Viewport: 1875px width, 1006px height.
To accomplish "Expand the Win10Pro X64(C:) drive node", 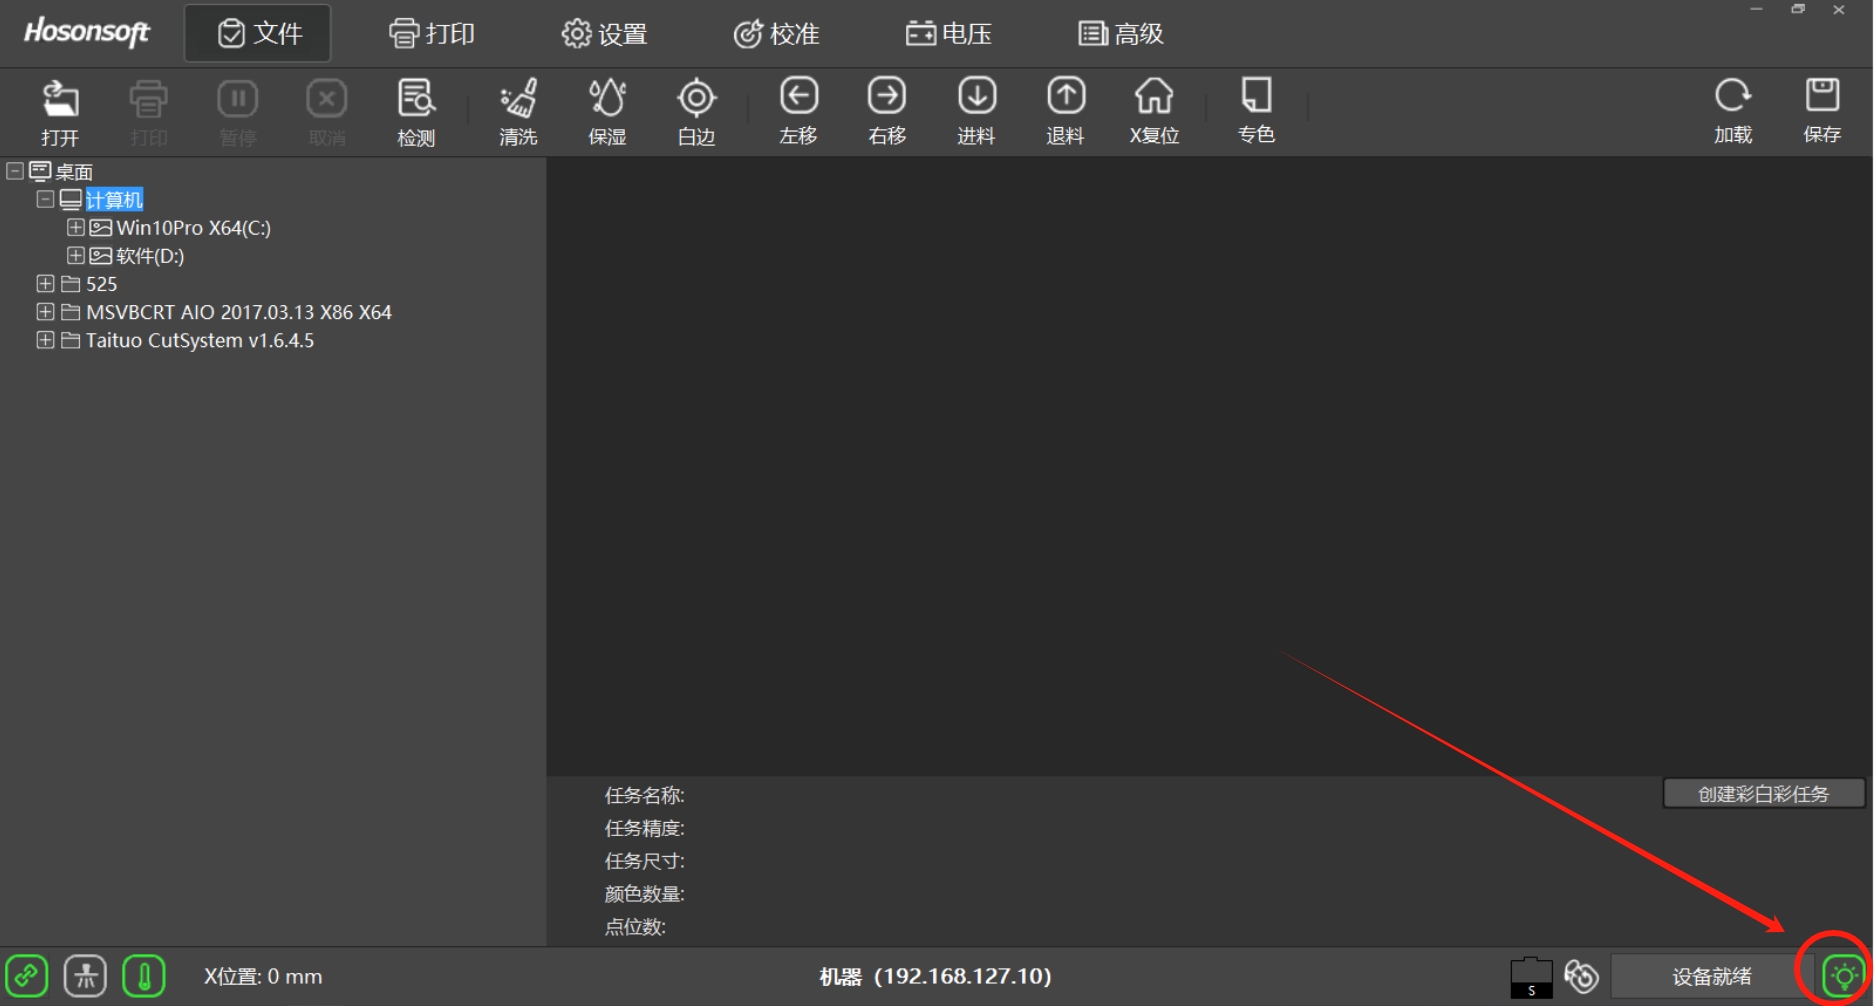I will tap(75, 228).
